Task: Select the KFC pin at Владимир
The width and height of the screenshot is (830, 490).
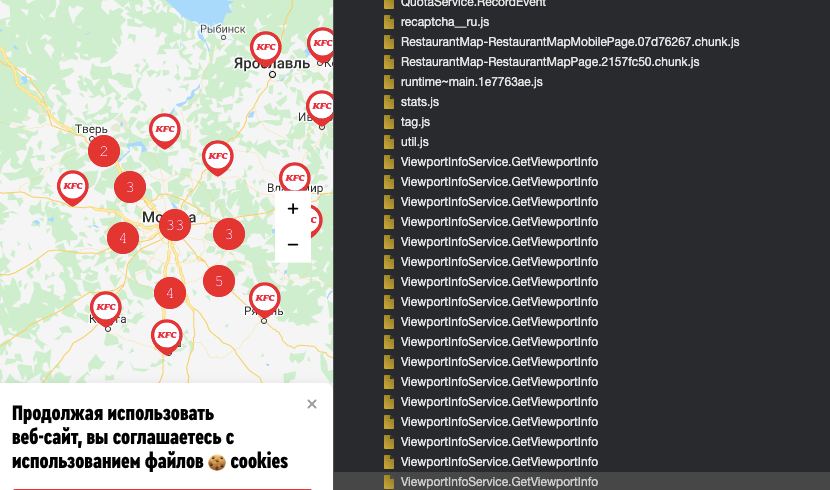Action: click(295, 179)
